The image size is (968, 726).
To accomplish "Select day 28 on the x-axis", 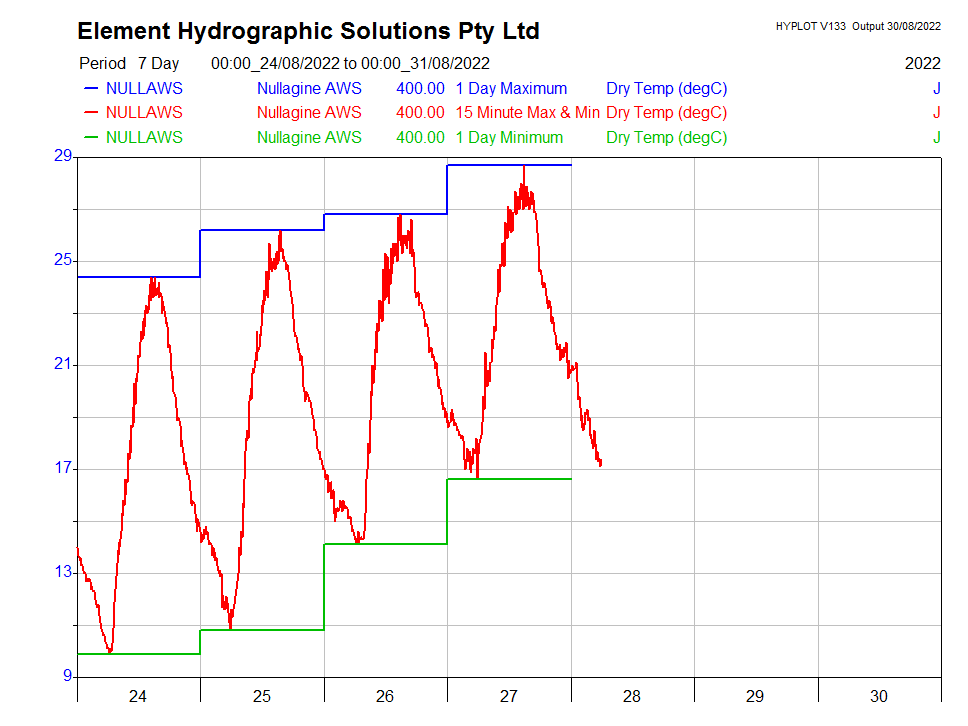I will coord(631,697).
